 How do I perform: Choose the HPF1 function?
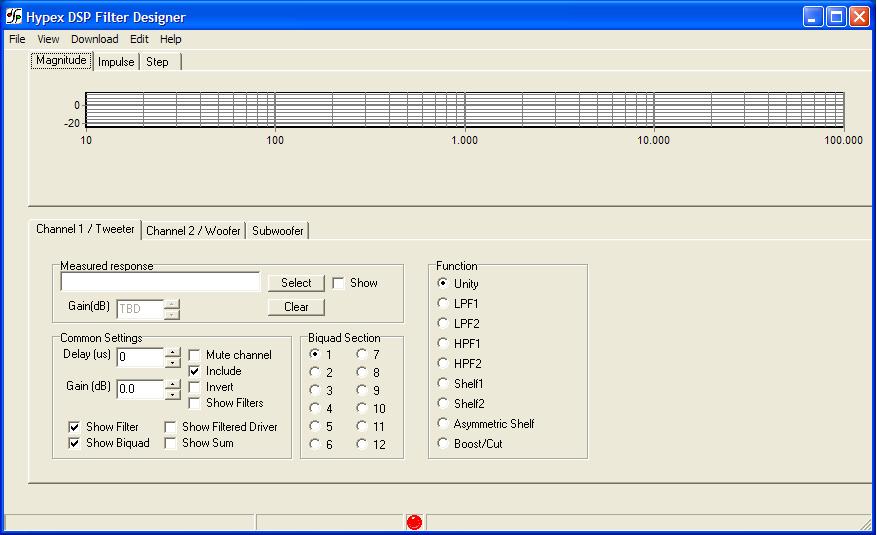coord(442,343)
